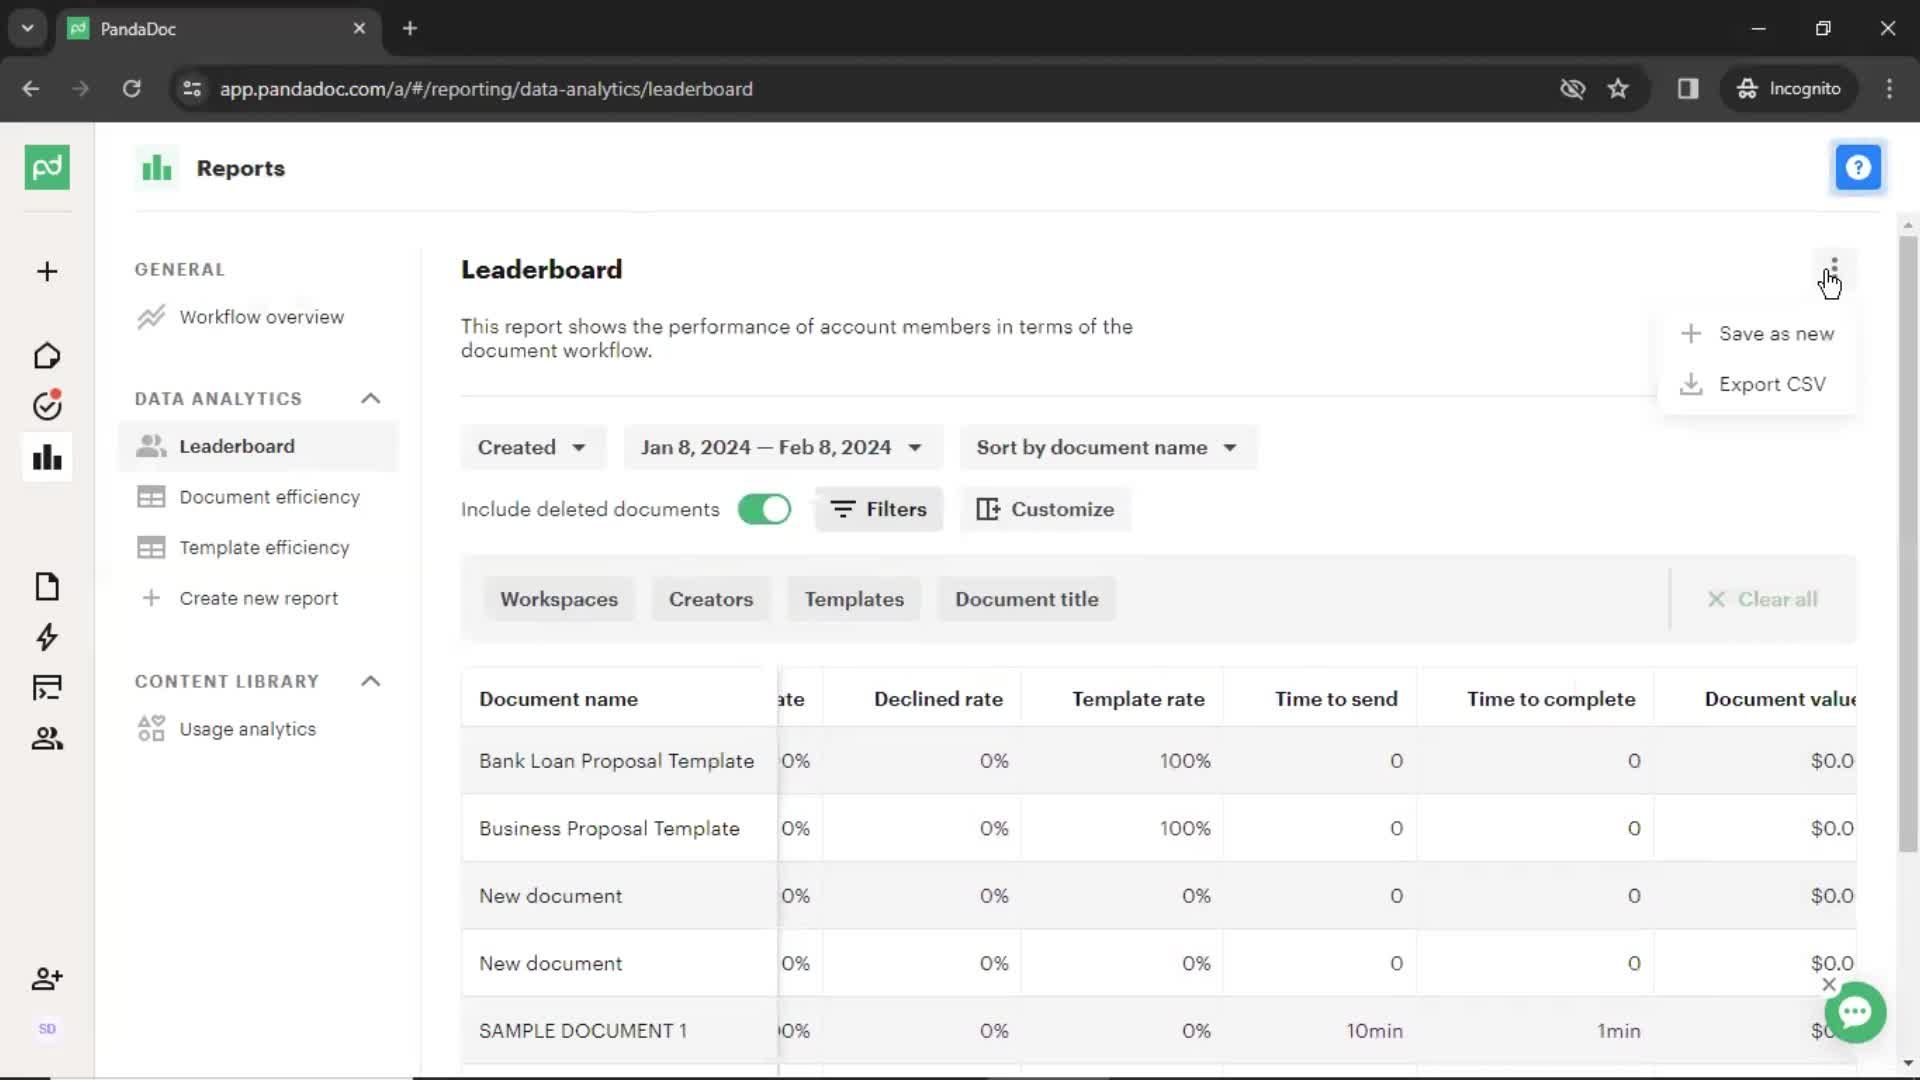The width and height of the screenshot is (1920, 1080).
Task: Collapse the Content Library section
Action: click(x=371, y=680)
